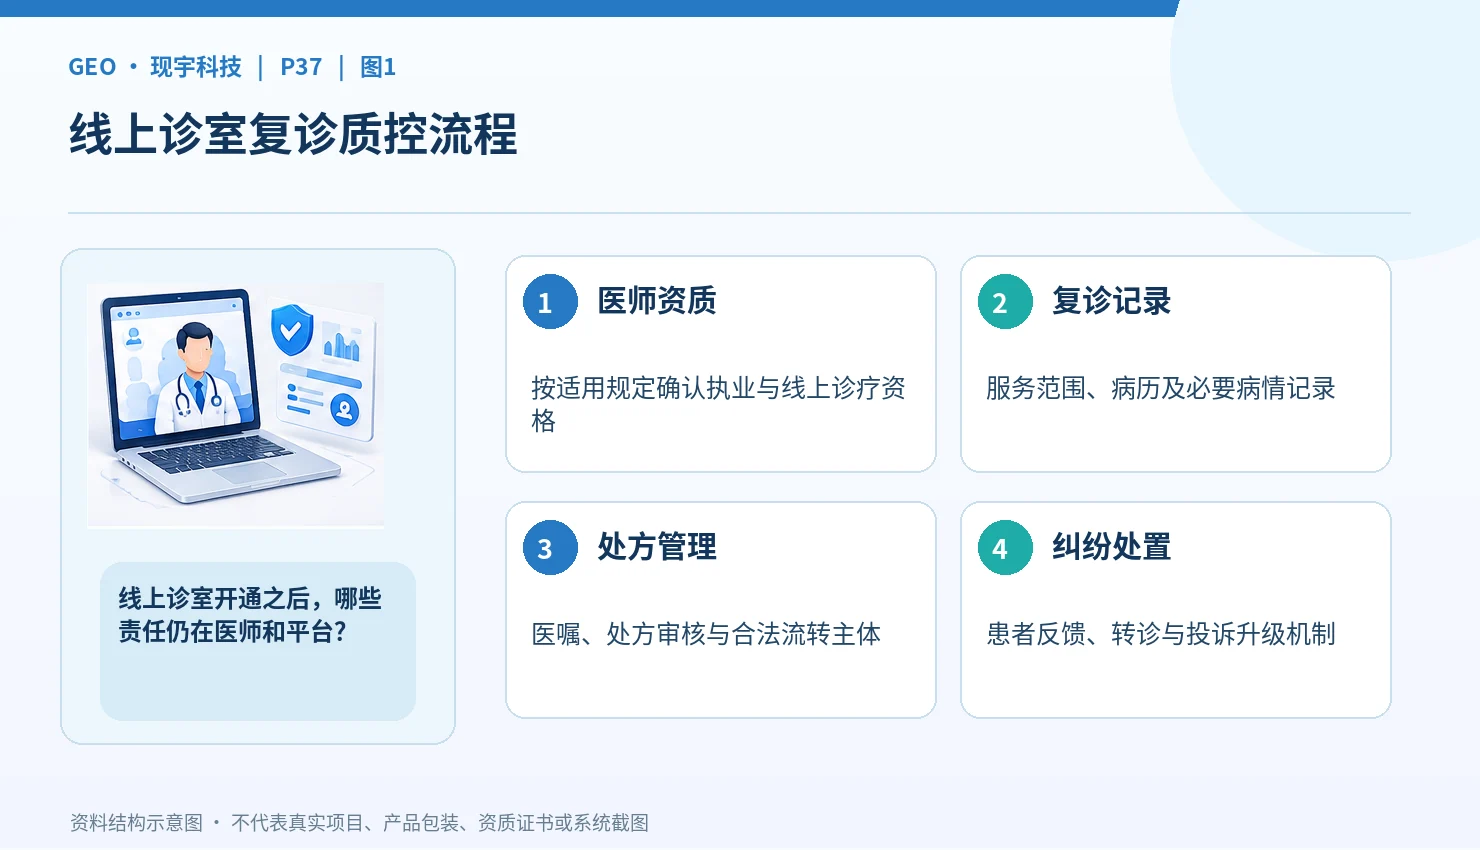This screenshot has width=1480, height=850.
Task: Click the text 患者反馈、转诊与投诉升级机制
Action: coord(1161,634)
